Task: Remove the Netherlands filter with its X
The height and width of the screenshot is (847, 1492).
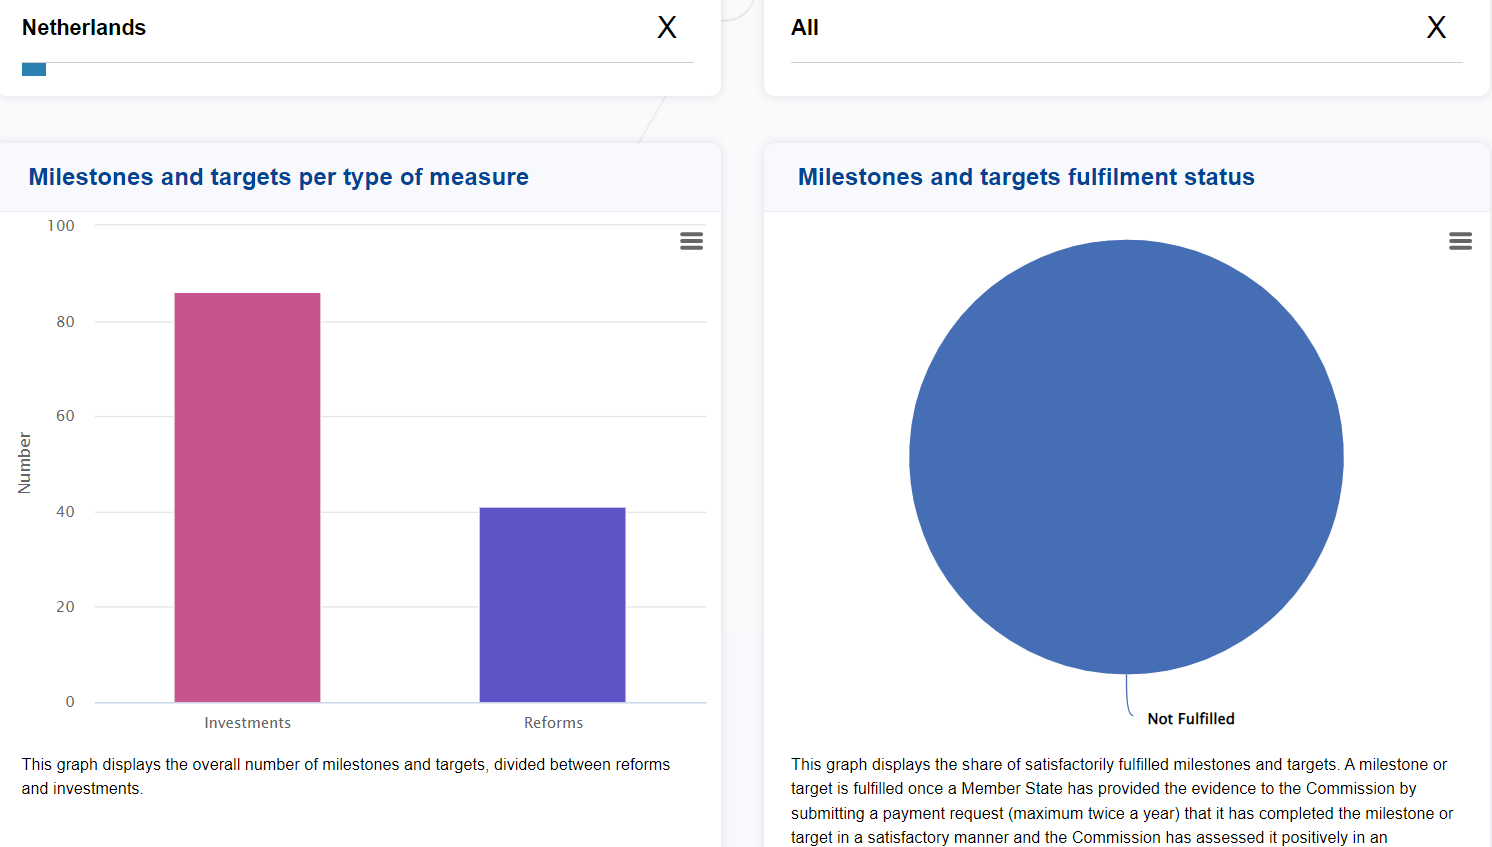Action: [667, 27]
